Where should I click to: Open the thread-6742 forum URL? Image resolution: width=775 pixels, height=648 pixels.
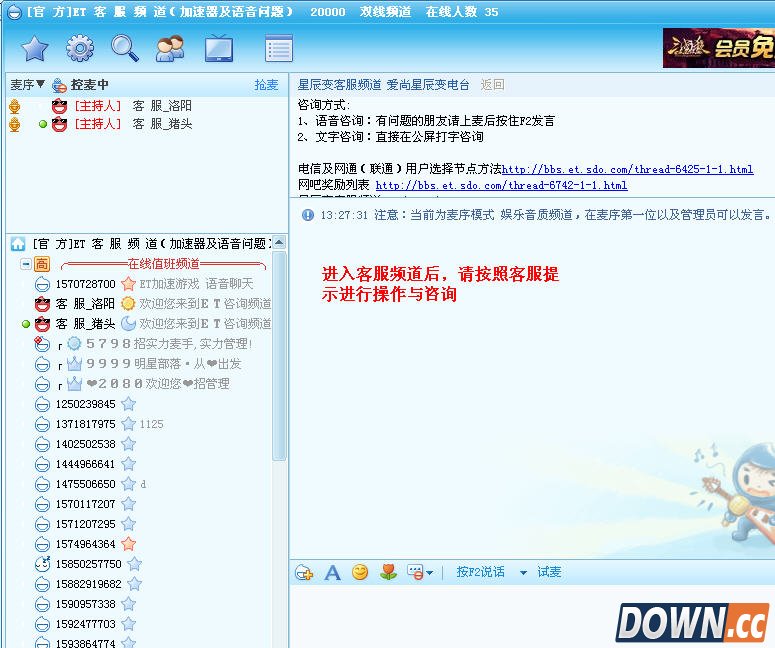501,185
